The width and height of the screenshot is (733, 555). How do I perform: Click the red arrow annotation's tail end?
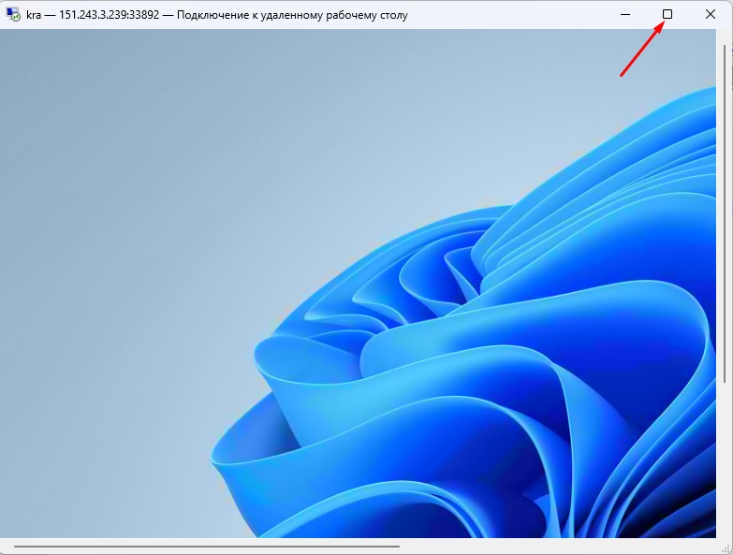click(x=622, y=76)
